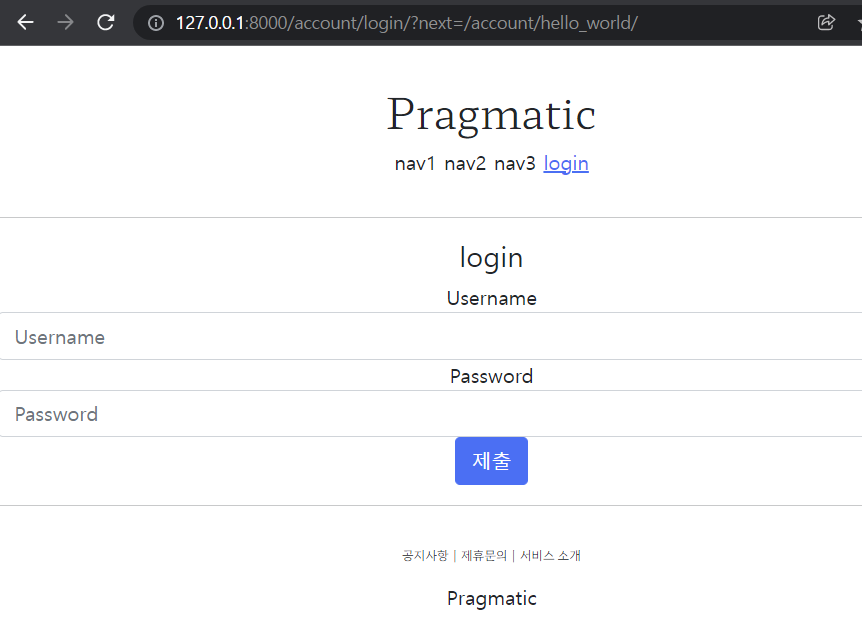Focus the Username input field
This screenshot has width=862, height=624.
(x=431, y=336)
